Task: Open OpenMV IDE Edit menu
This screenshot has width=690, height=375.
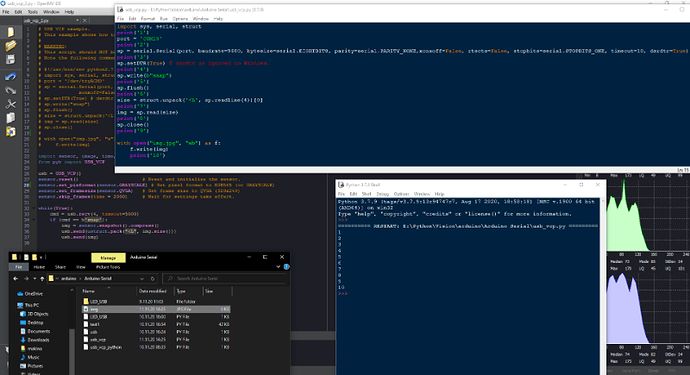Action: pos(18,12)
